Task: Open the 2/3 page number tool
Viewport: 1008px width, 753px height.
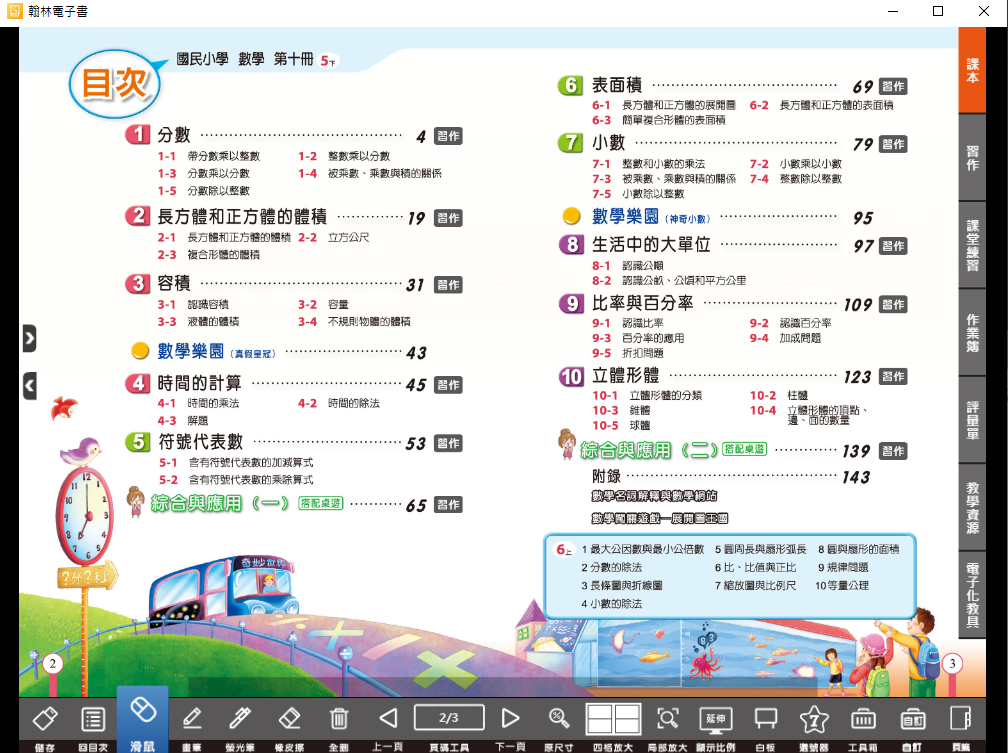Action: point(449,717)
